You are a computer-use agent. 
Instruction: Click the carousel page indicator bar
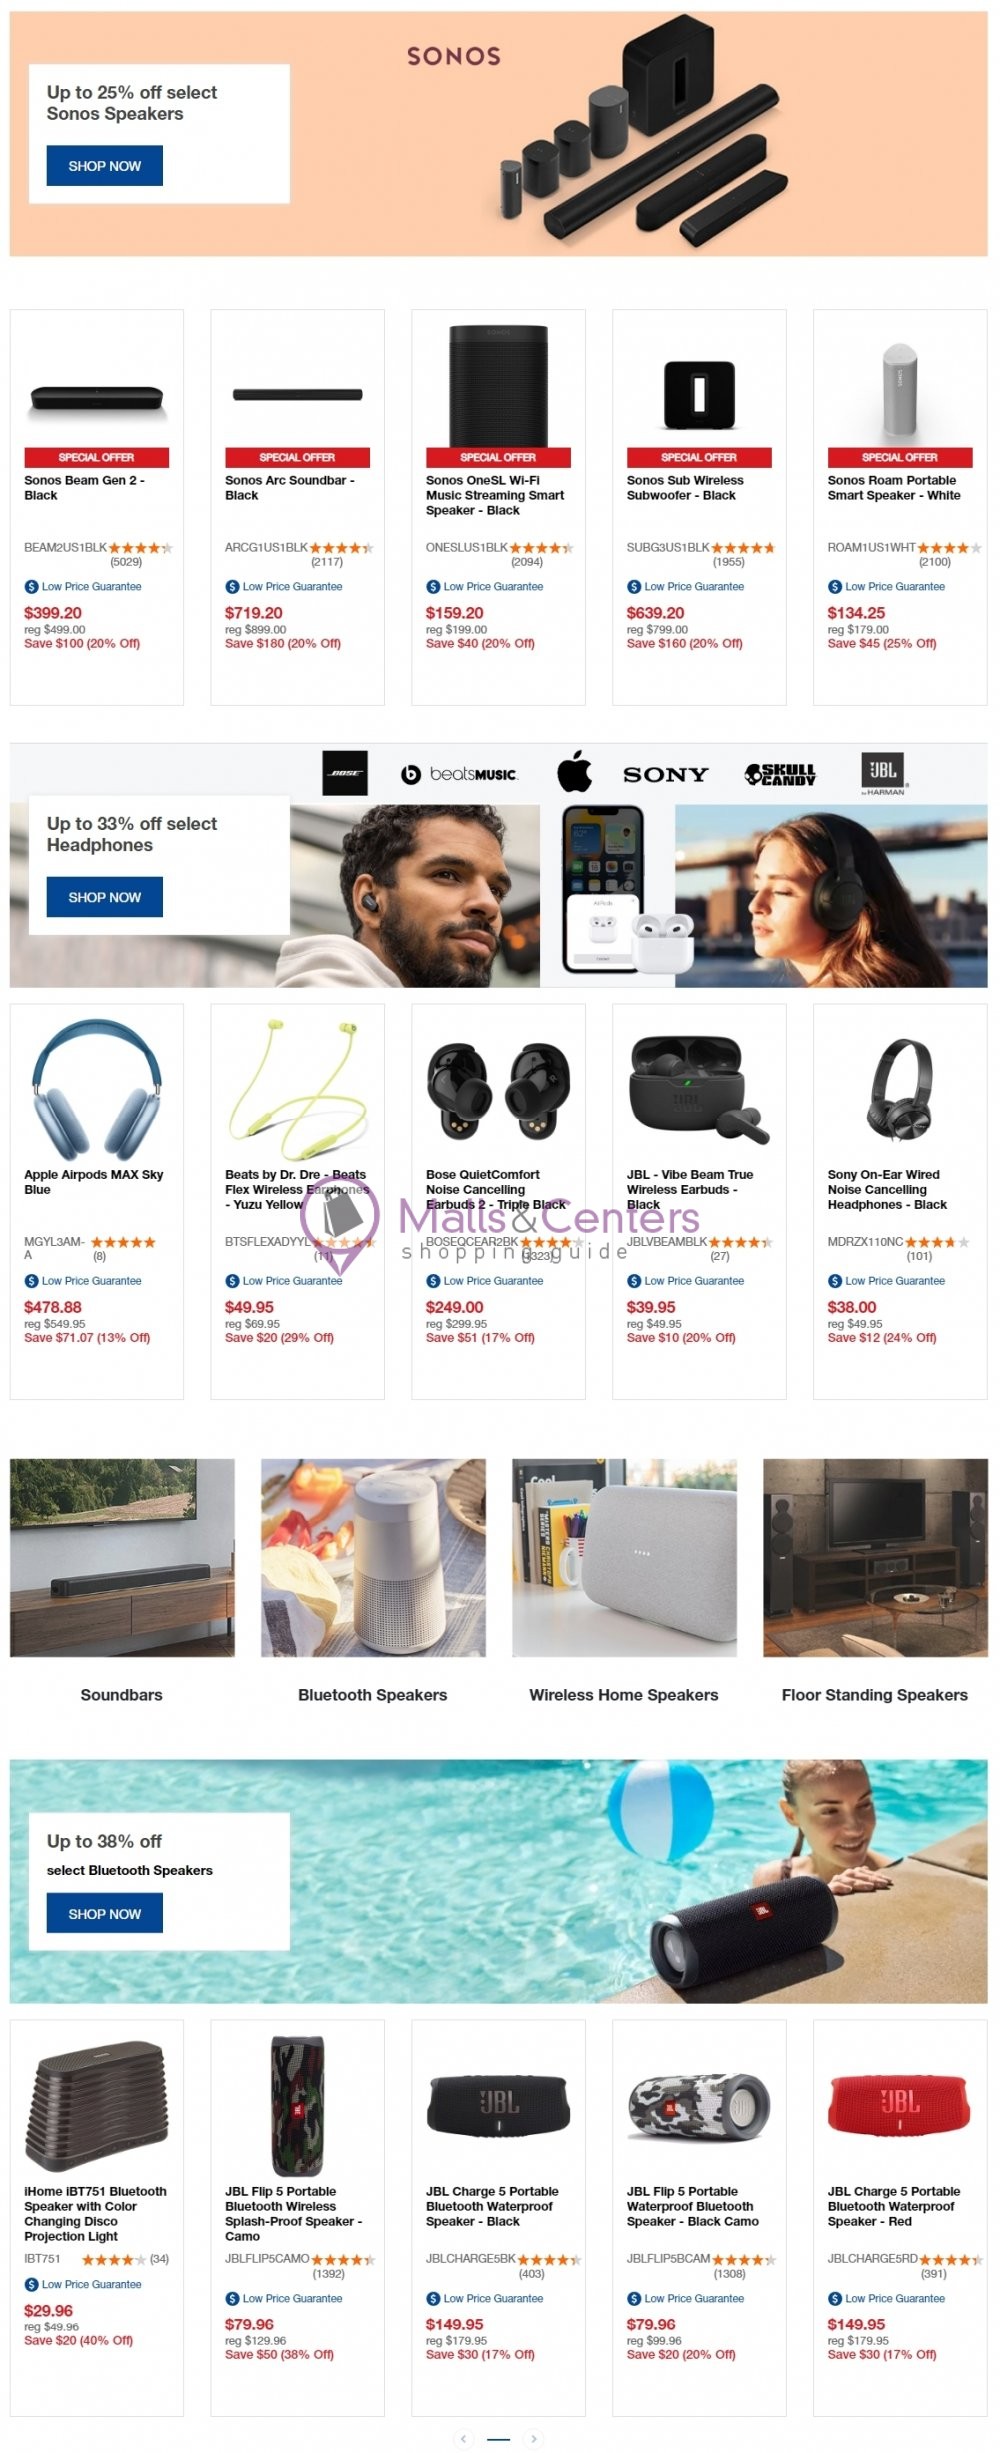tap(498, 2439)
